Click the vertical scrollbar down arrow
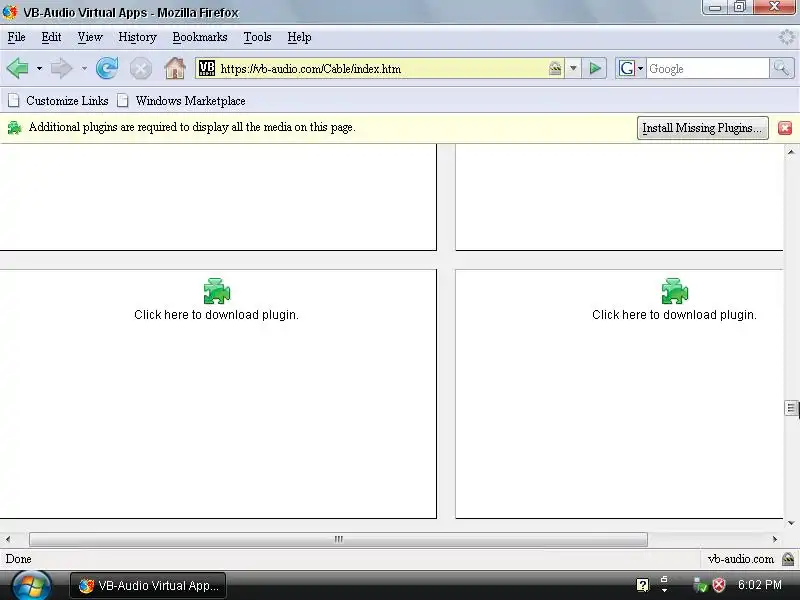 (x=791, y=523)
